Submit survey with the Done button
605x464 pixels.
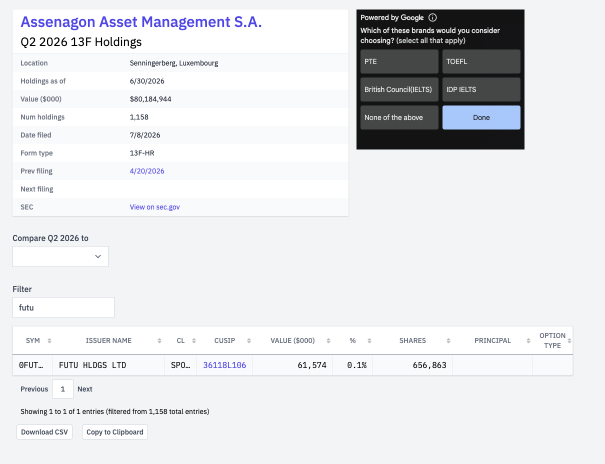pos(481,118)
